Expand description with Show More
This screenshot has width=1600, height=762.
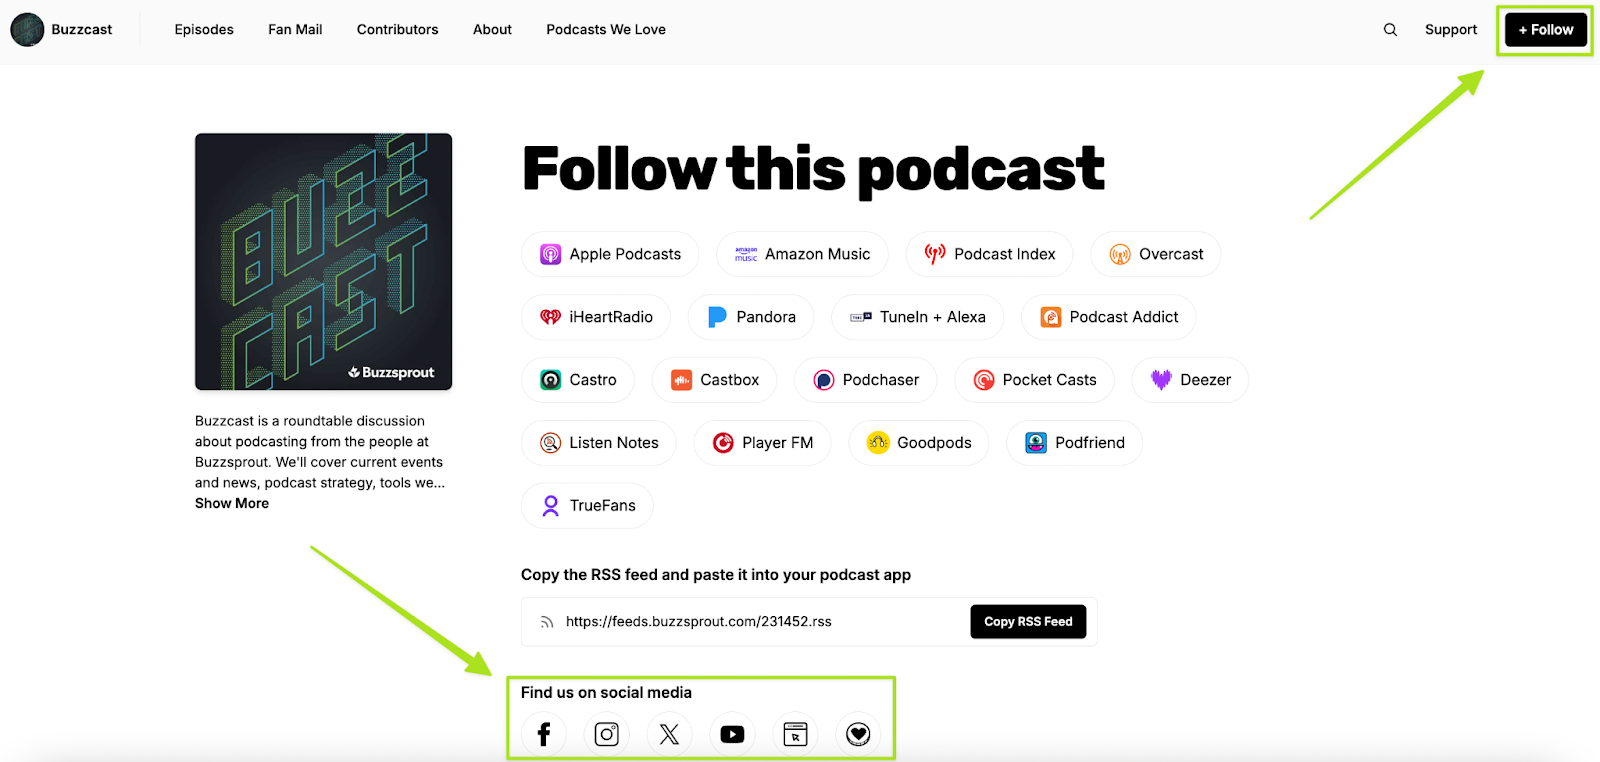232,503
